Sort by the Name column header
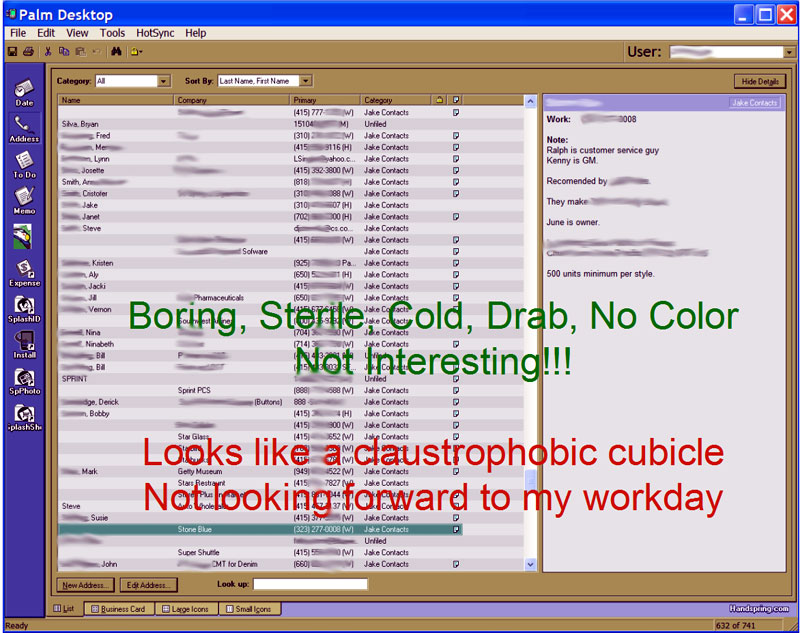Image resolution: width=800 pixels, height=633 pixels. (x=116, y=100)
